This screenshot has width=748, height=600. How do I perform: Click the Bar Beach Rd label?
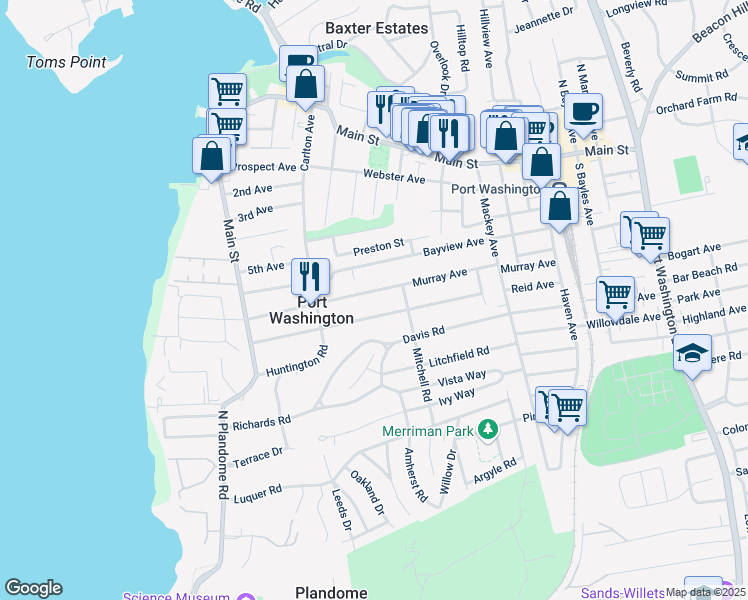pyautogui.click(x=705, y=272)
